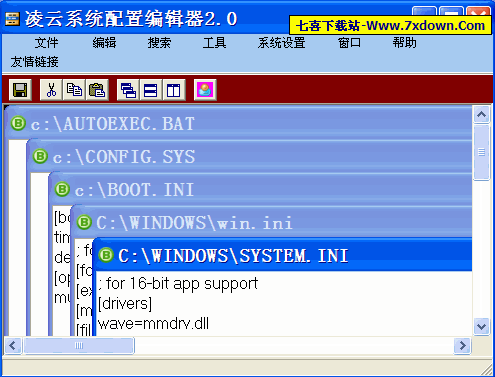Click green icon of AUTOEXEC.BAT window

[18, 123]
